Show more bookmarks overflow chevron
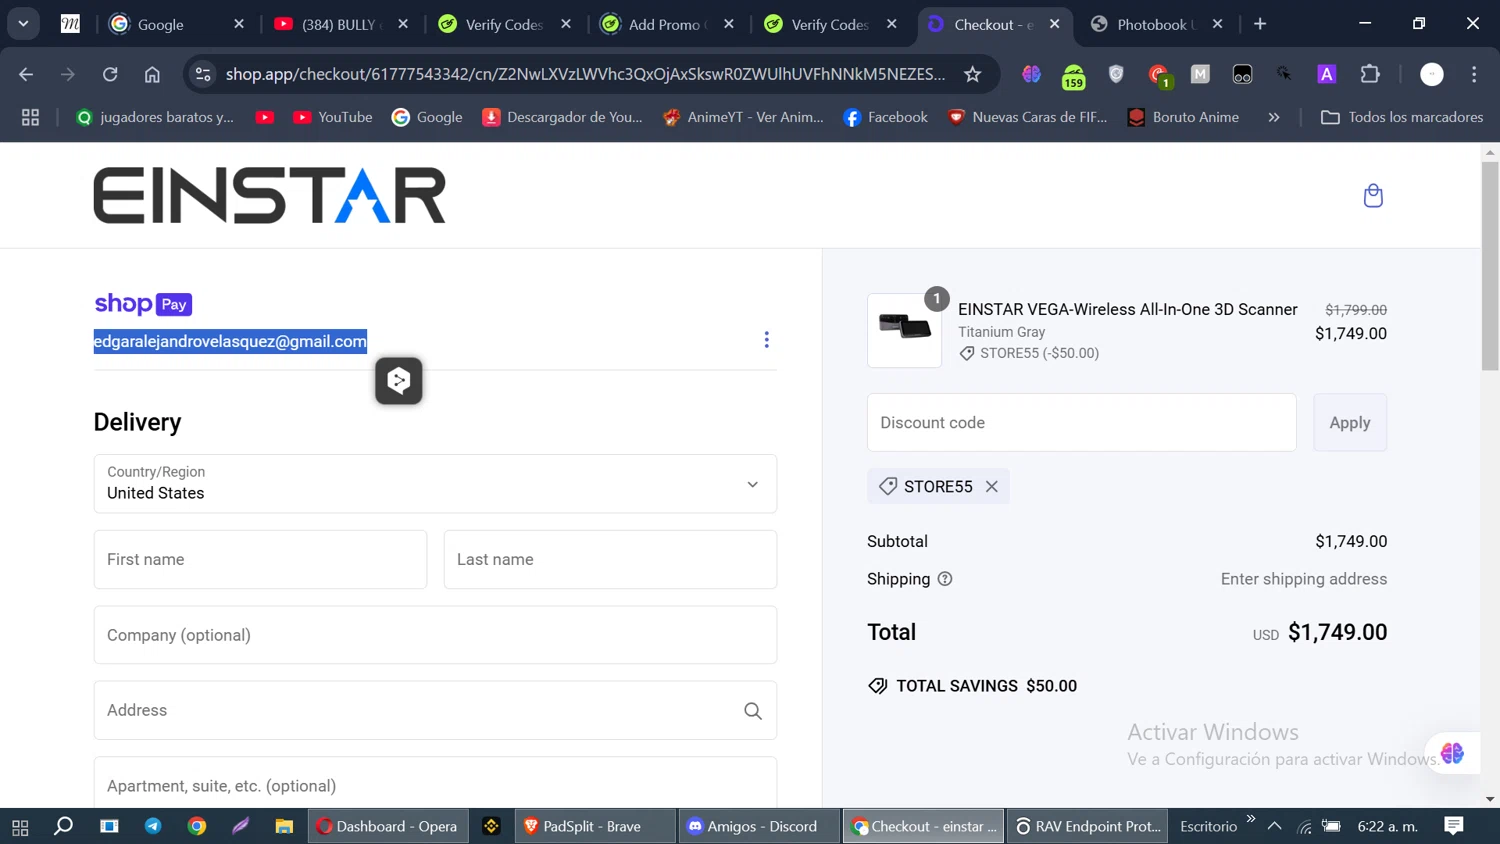 point(1273,117)
